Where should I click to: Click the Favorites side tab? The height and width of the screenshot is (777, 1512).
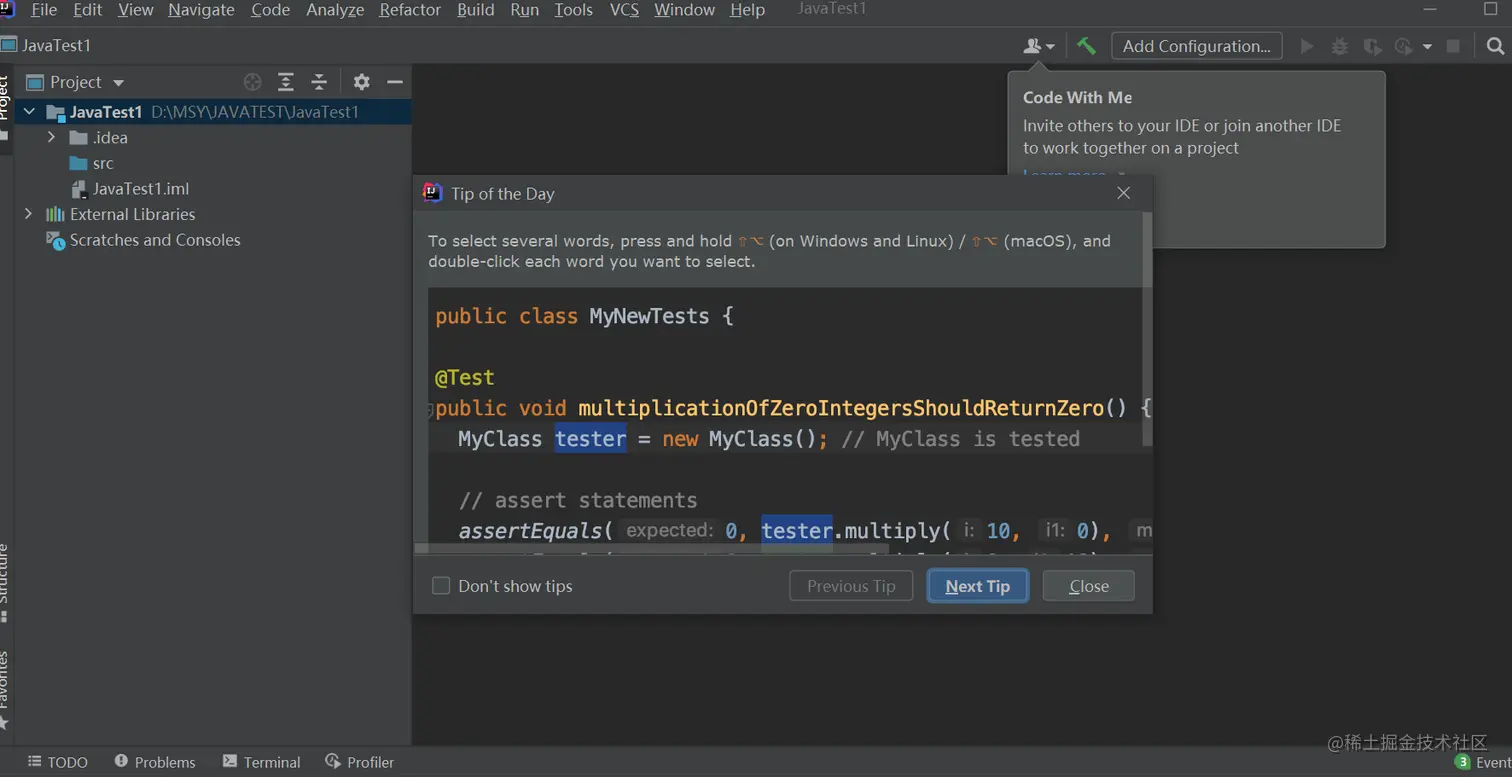5,690
